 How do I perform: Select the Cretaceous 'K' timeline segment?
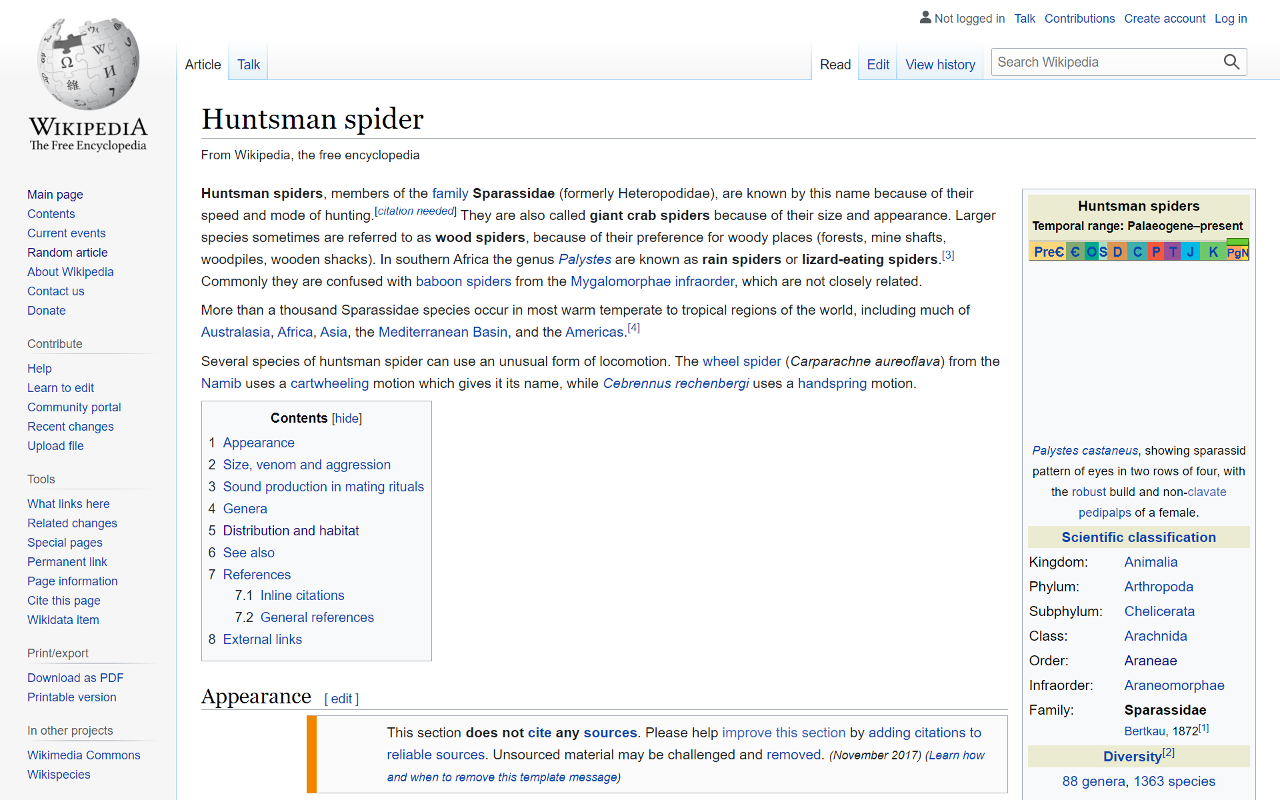tap(1213, 252)
